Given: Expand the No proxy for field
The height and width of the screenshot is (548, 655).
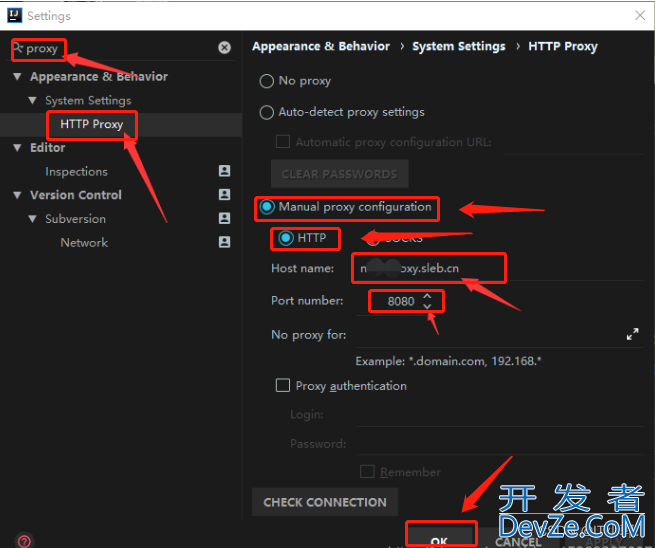Looking at the screenshot, I should click(x=632, y=334).
